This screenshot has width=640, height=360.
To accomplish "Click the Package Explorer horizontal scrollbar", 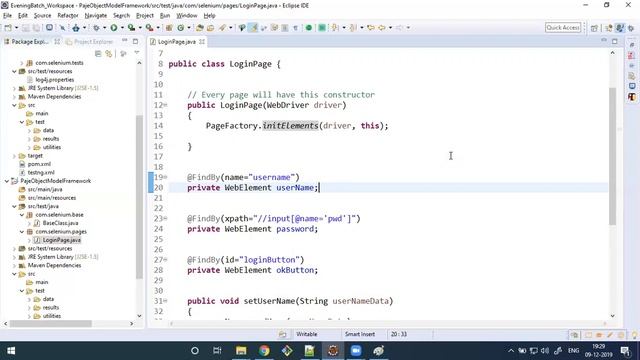I will pos(51,323).
